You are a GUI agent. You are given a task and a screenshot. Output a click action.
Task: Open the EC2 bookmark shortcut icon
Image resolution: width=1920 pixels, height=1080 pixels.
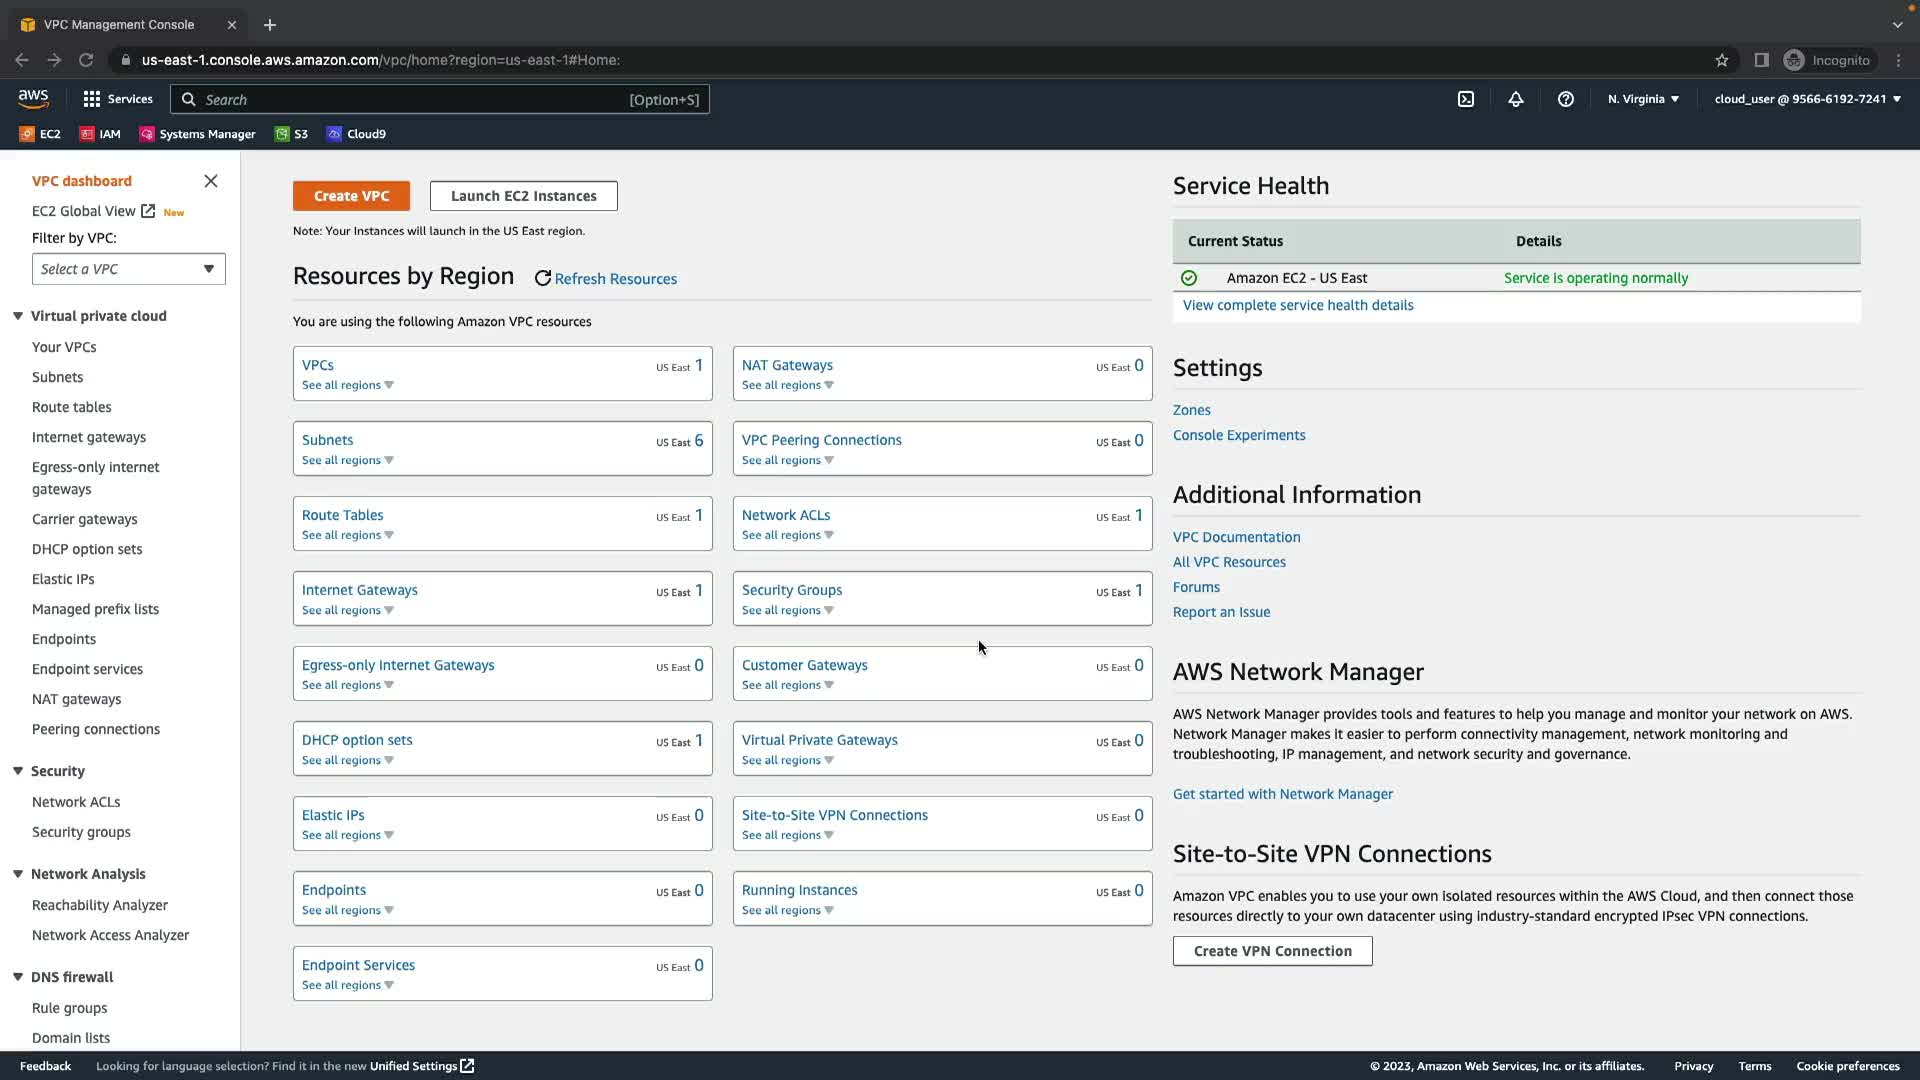(x=27, y=134)
